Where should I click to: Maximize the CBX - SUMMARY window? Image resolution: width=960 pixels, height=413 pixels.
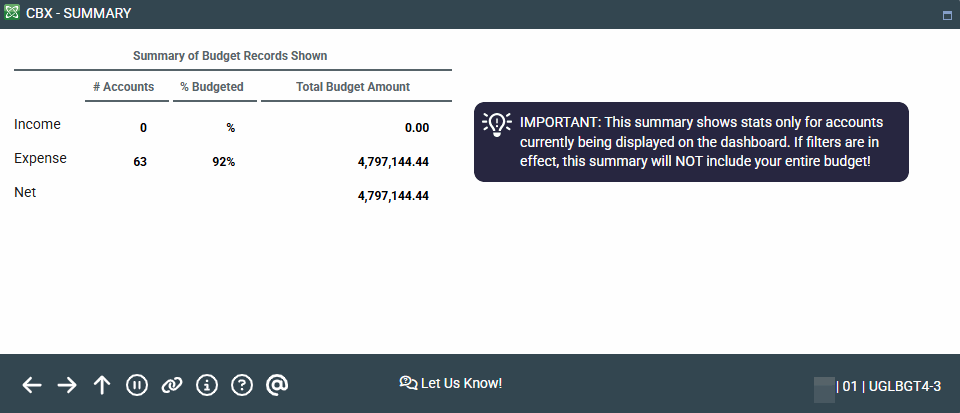tap(947, 15)
